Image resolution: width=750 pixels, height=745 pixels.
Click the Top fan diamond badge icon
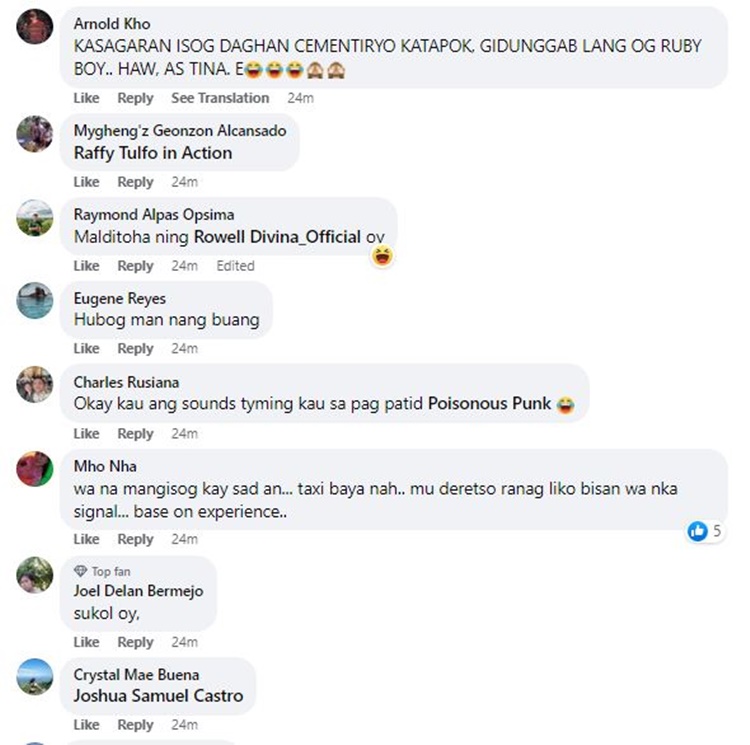[x=80, y=571]
